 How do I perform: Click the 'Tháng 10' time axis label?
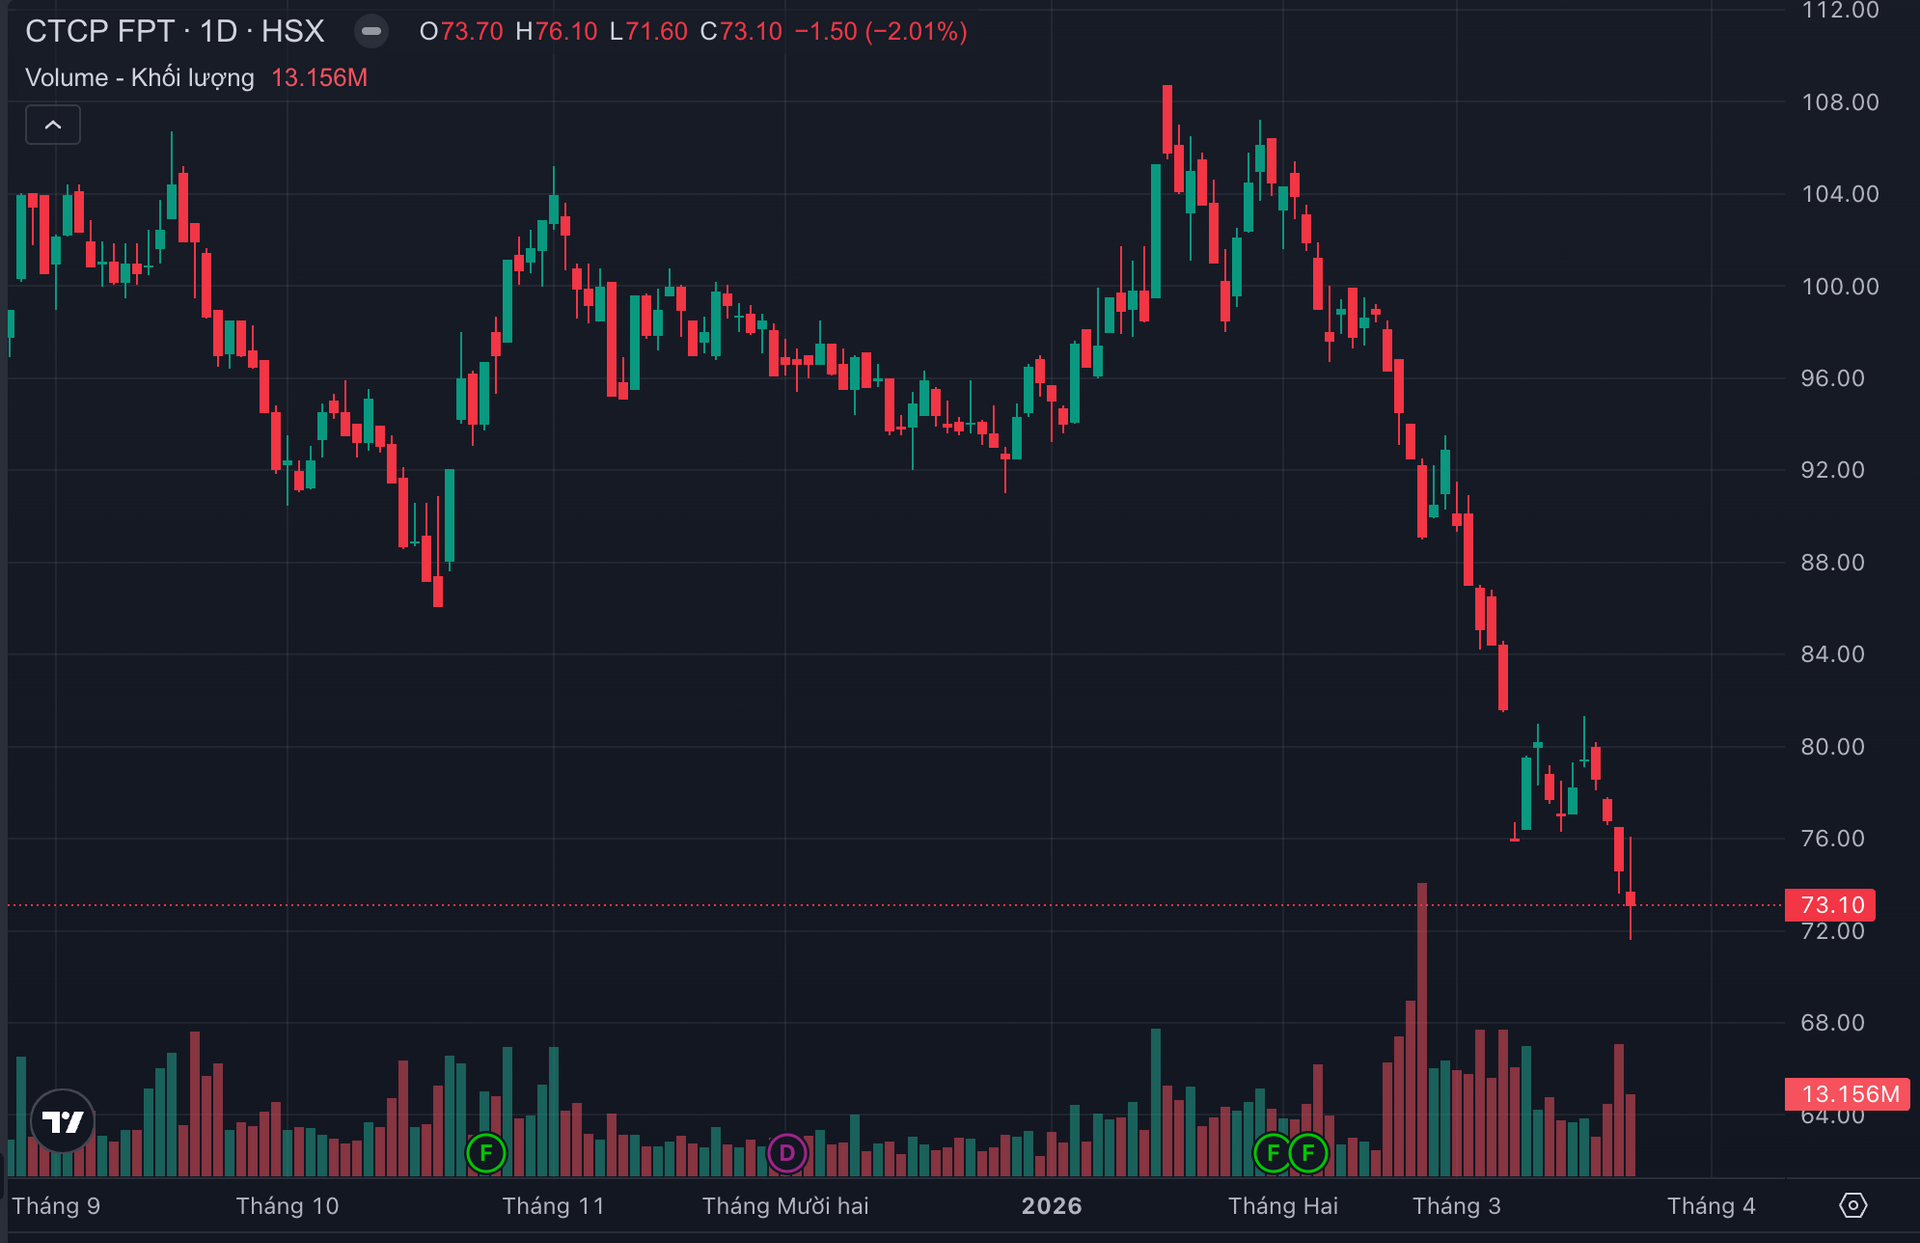pos(287,1206)
